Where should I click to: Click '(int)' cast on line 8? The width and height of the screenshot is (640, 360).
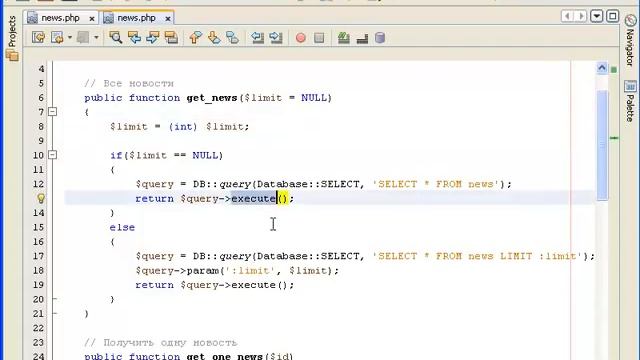(183, 127)
